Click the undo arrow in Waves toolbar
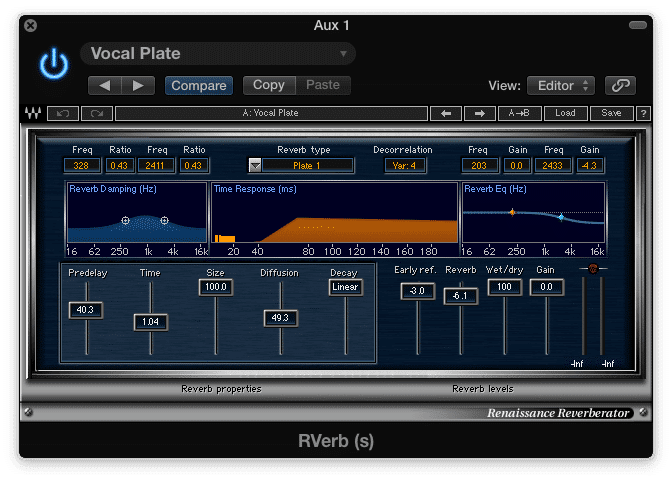672x481 pixels. coord(63,114)
